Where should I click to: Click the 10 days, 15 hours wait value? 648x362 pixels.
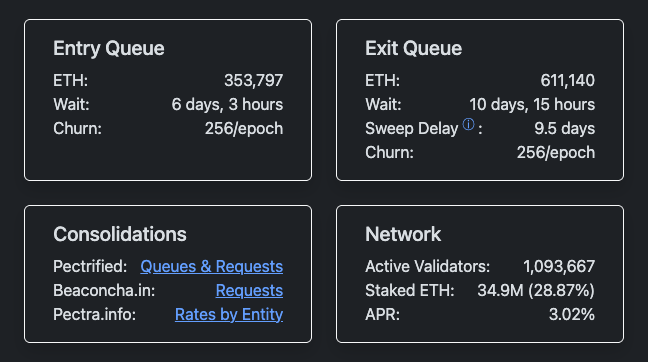tap(532, 105)
